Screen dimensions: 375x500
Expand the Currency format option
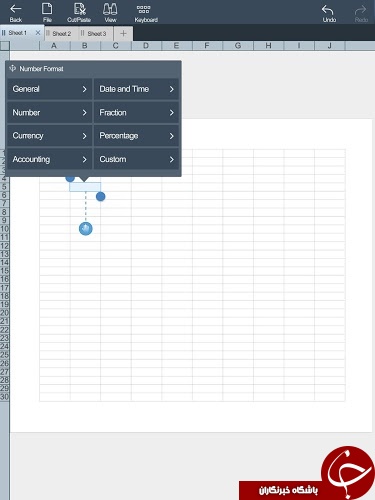pyautogui.click(x=49, y=136)
